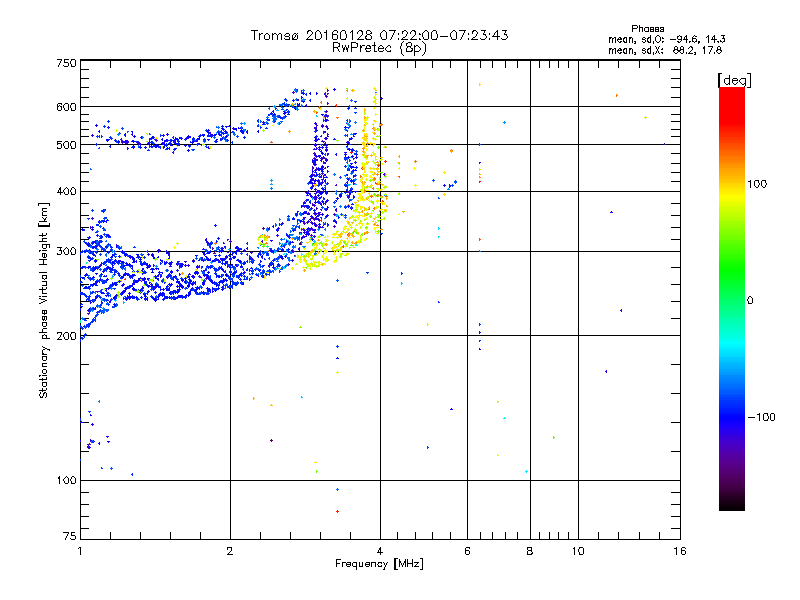Click the '600' height axis tick label
Screen dimensions: 800x600
pyautogui.click(x=66, y=107)
